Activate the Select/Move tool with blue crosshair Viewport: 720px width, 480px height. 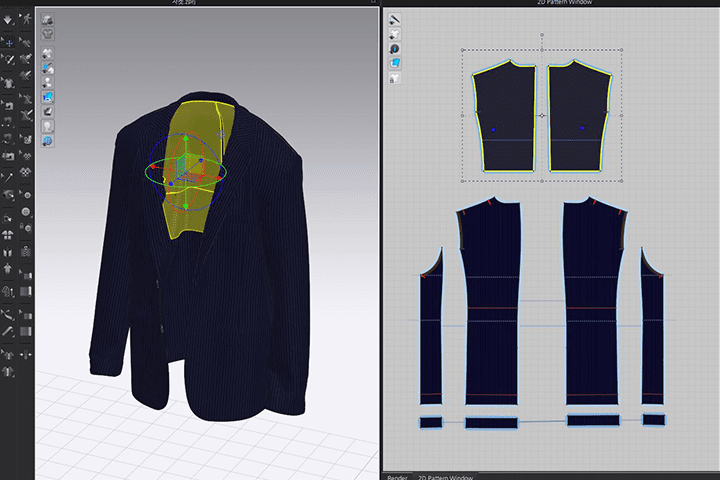pos(8,43)
